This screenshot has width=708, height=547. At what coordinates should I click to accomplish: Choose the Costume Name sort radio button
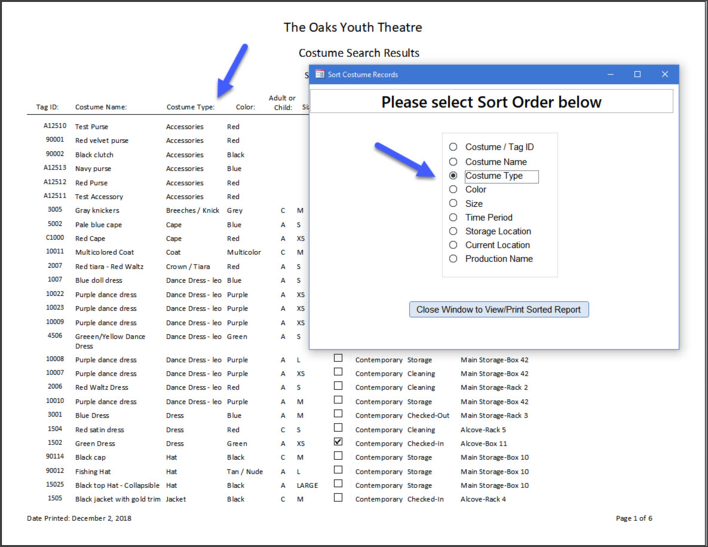click(453, 162)
